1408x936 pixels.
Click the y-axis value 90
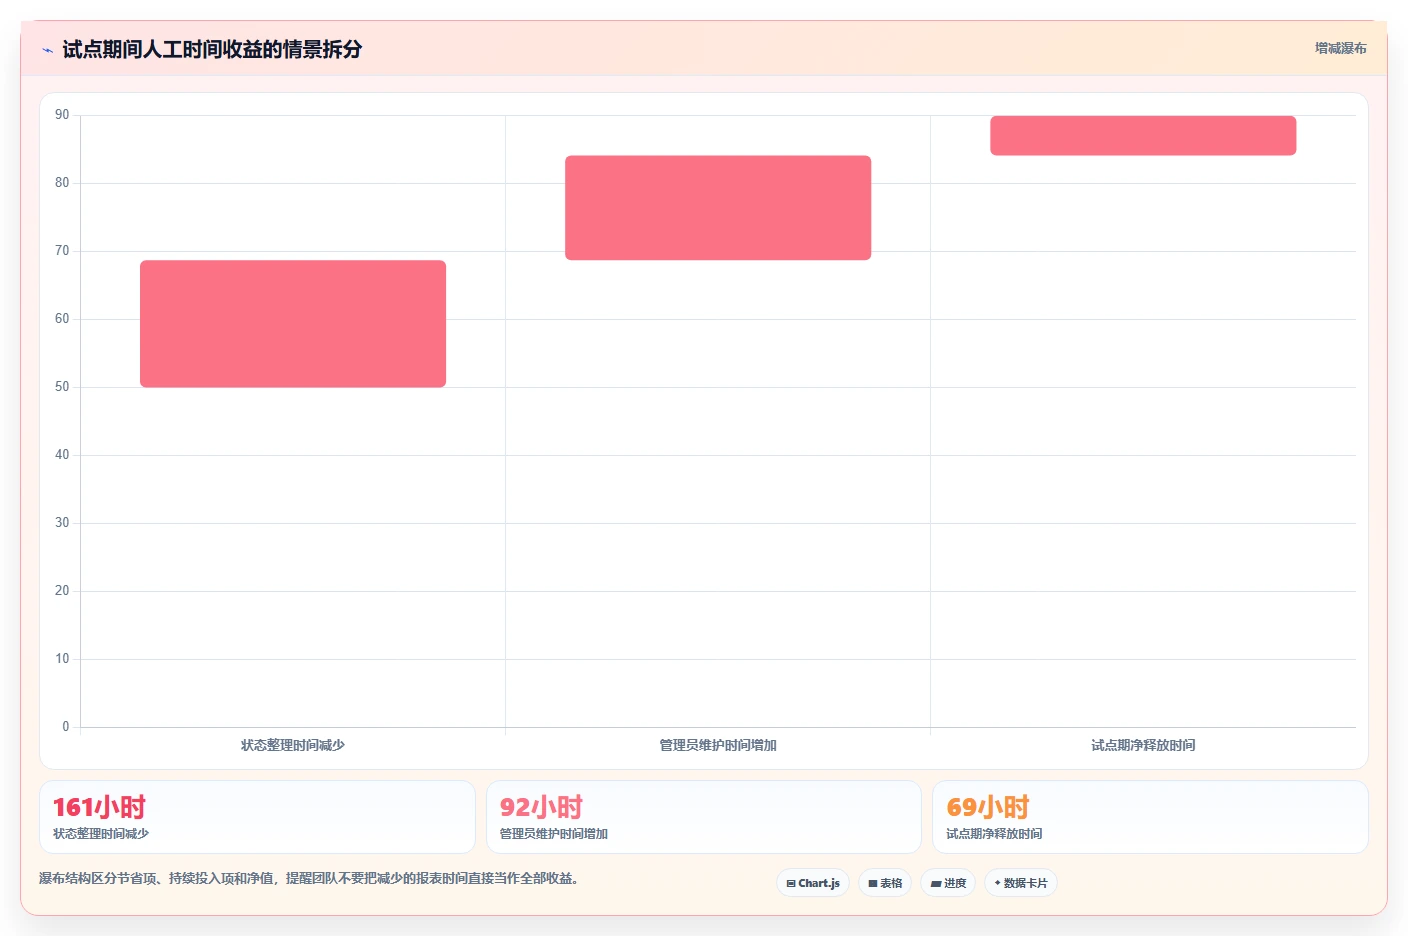click(62, 115)
